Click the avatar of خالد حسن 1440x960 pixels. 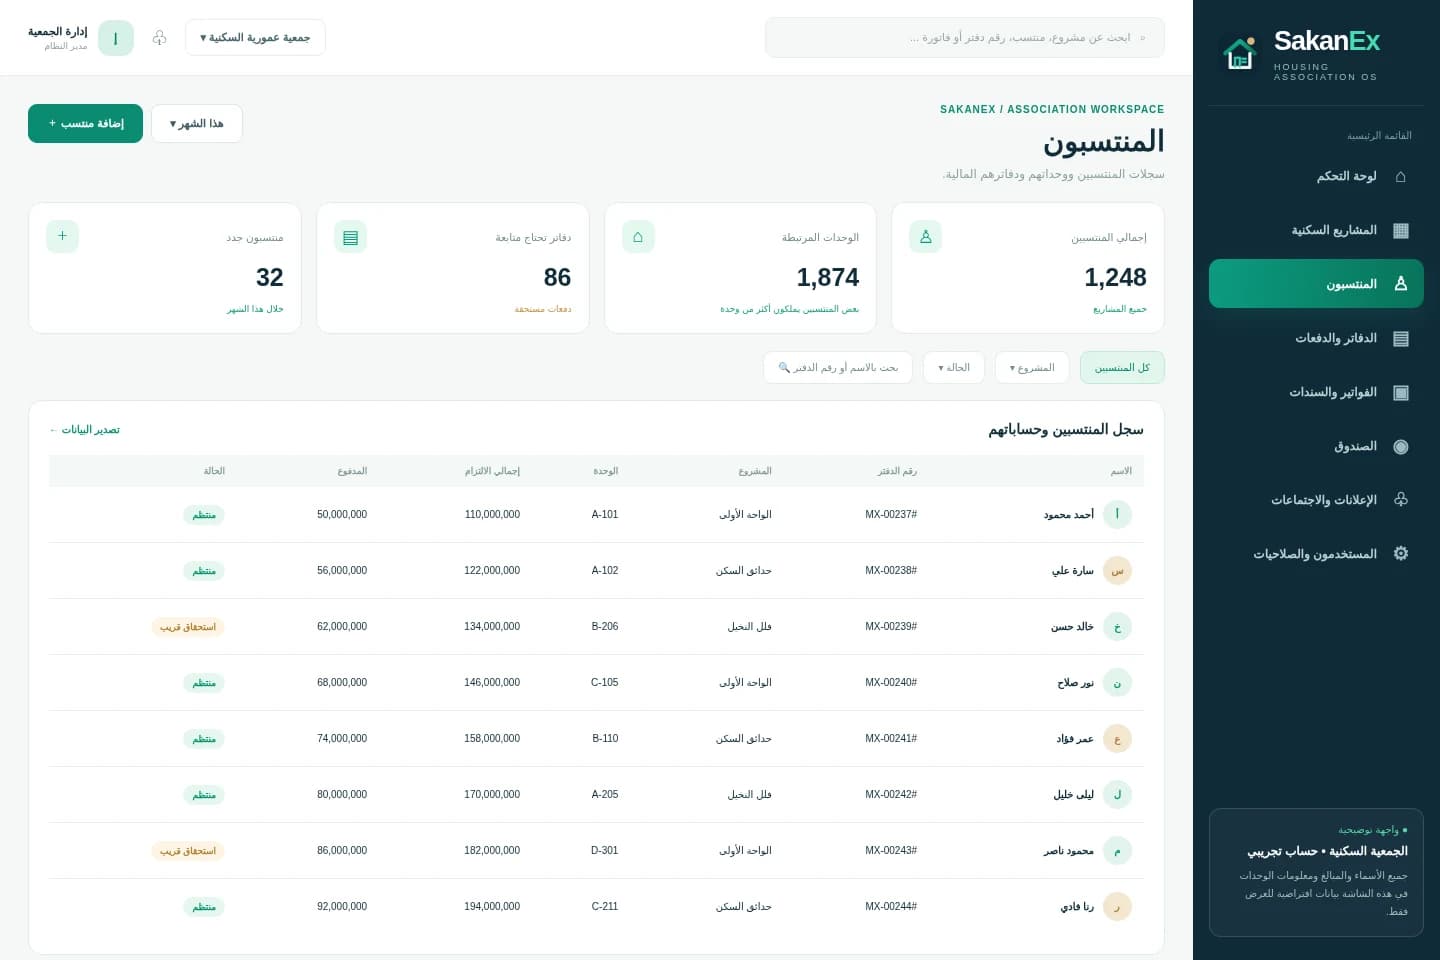click(1117, 626)
